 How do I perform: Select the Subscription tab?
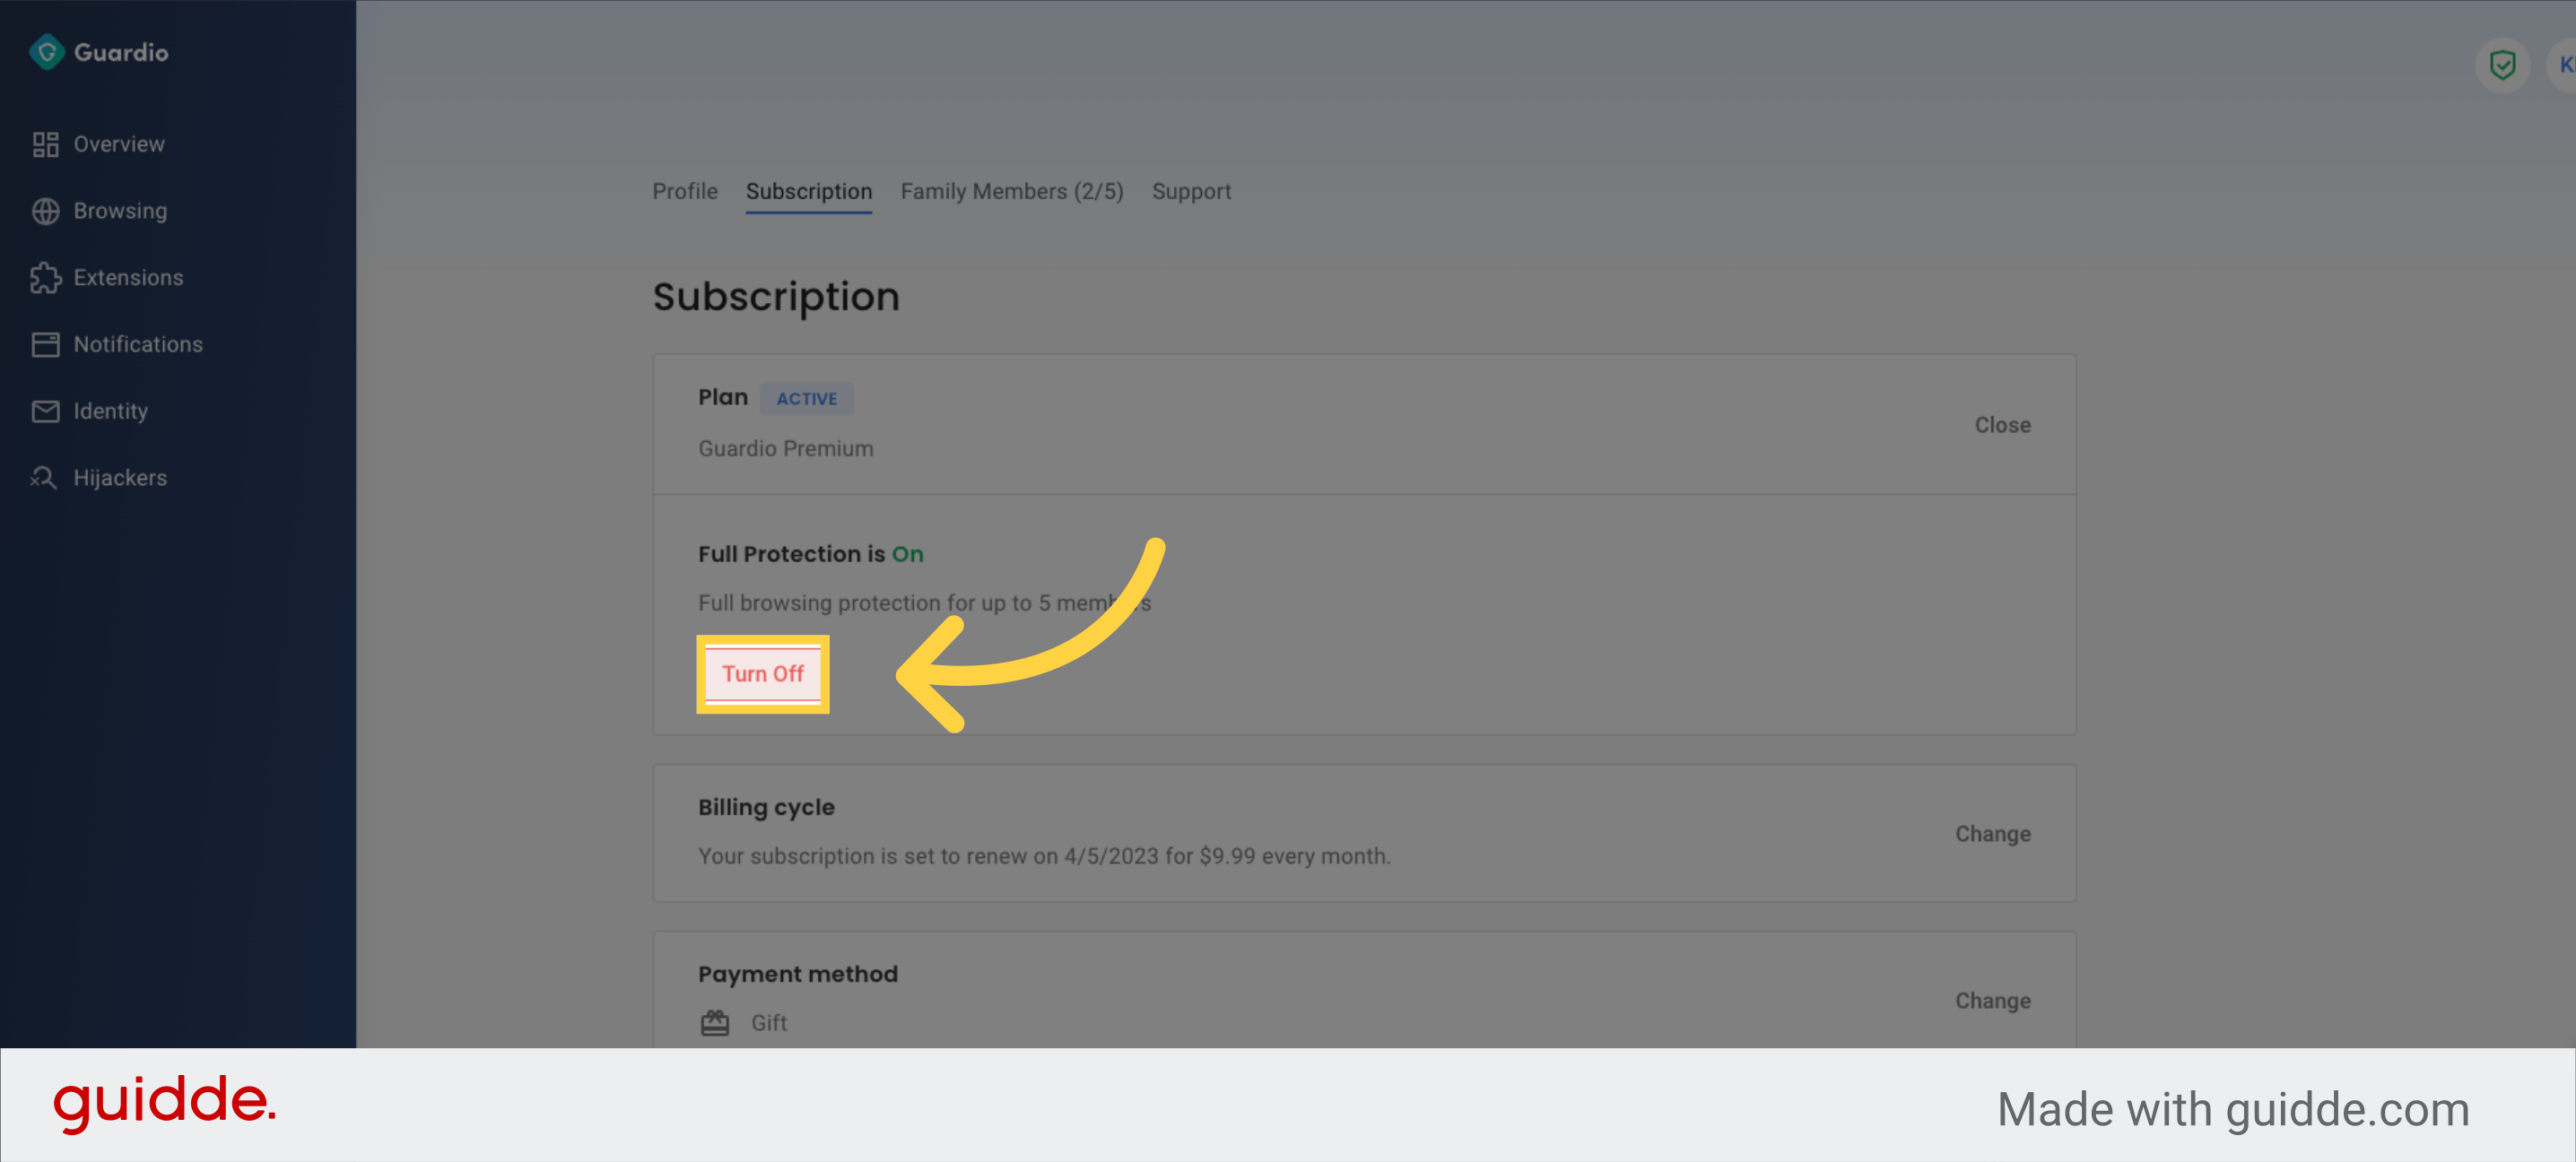(x=809, y=191)
